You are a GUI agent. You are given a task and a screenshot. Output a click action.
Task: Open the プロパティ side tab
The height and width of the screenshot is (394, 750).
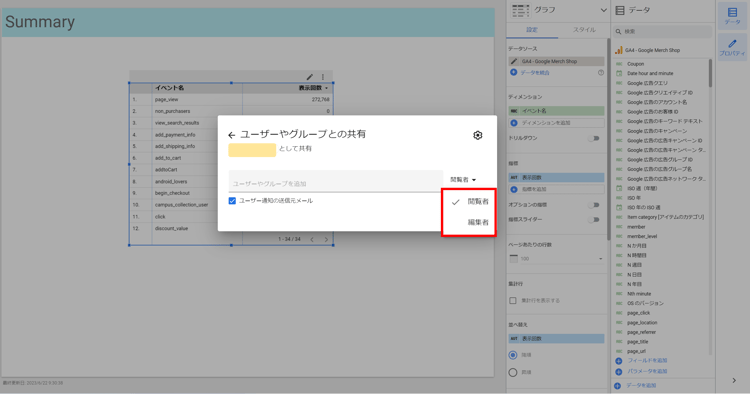(x=732, y=47)
